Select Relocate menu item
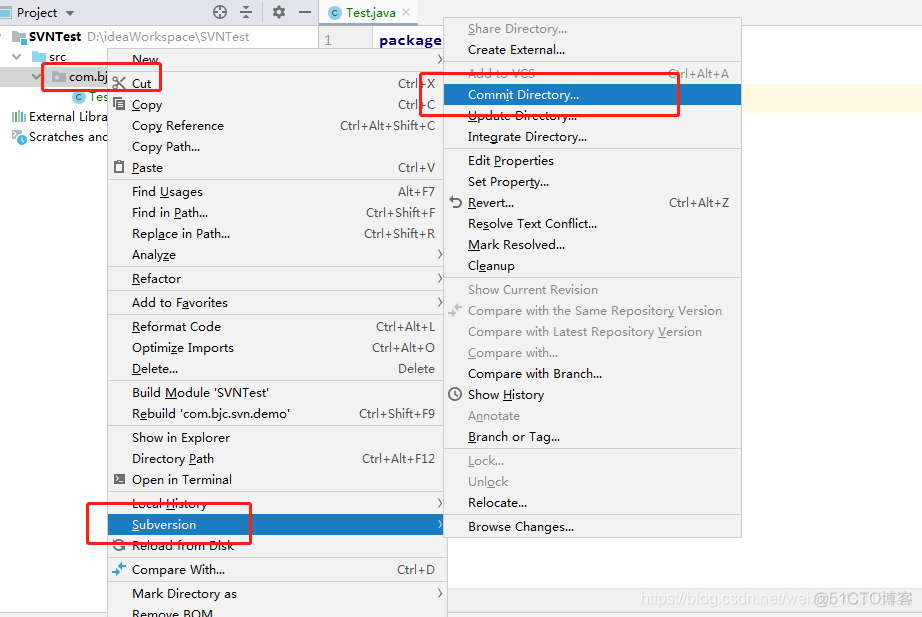922x617 pixels. click(x=592, y=503)
